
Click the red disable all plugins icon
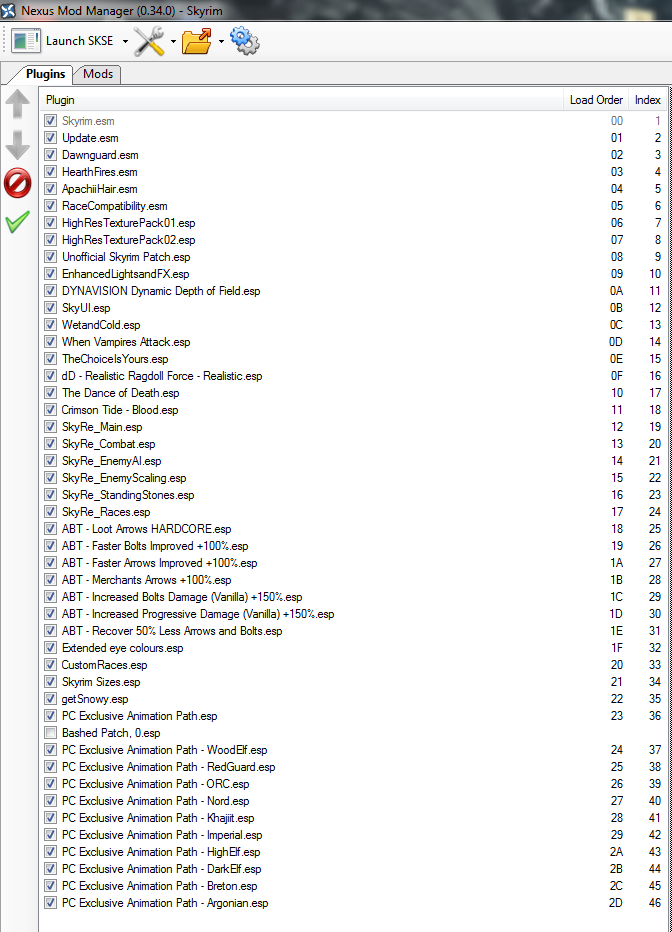[x=18, y=183]
